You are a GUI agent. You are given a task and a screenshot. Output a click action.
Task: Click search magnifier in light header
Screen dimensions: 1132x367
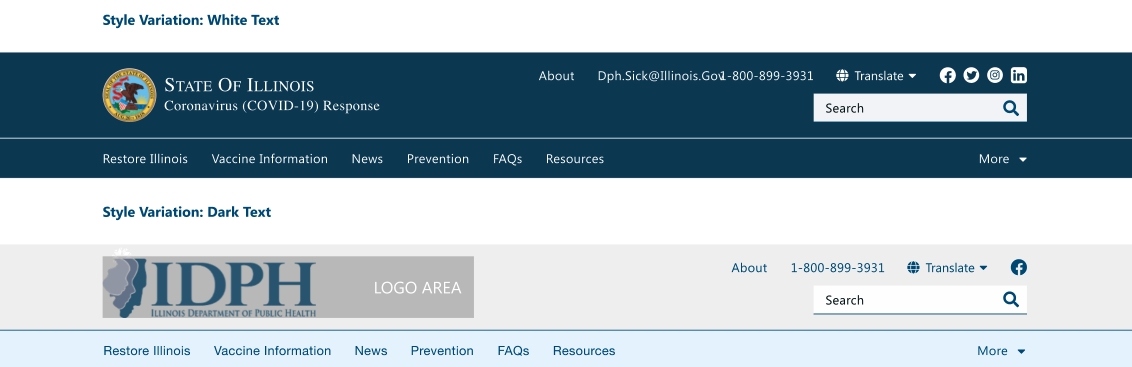(1011, 300)
